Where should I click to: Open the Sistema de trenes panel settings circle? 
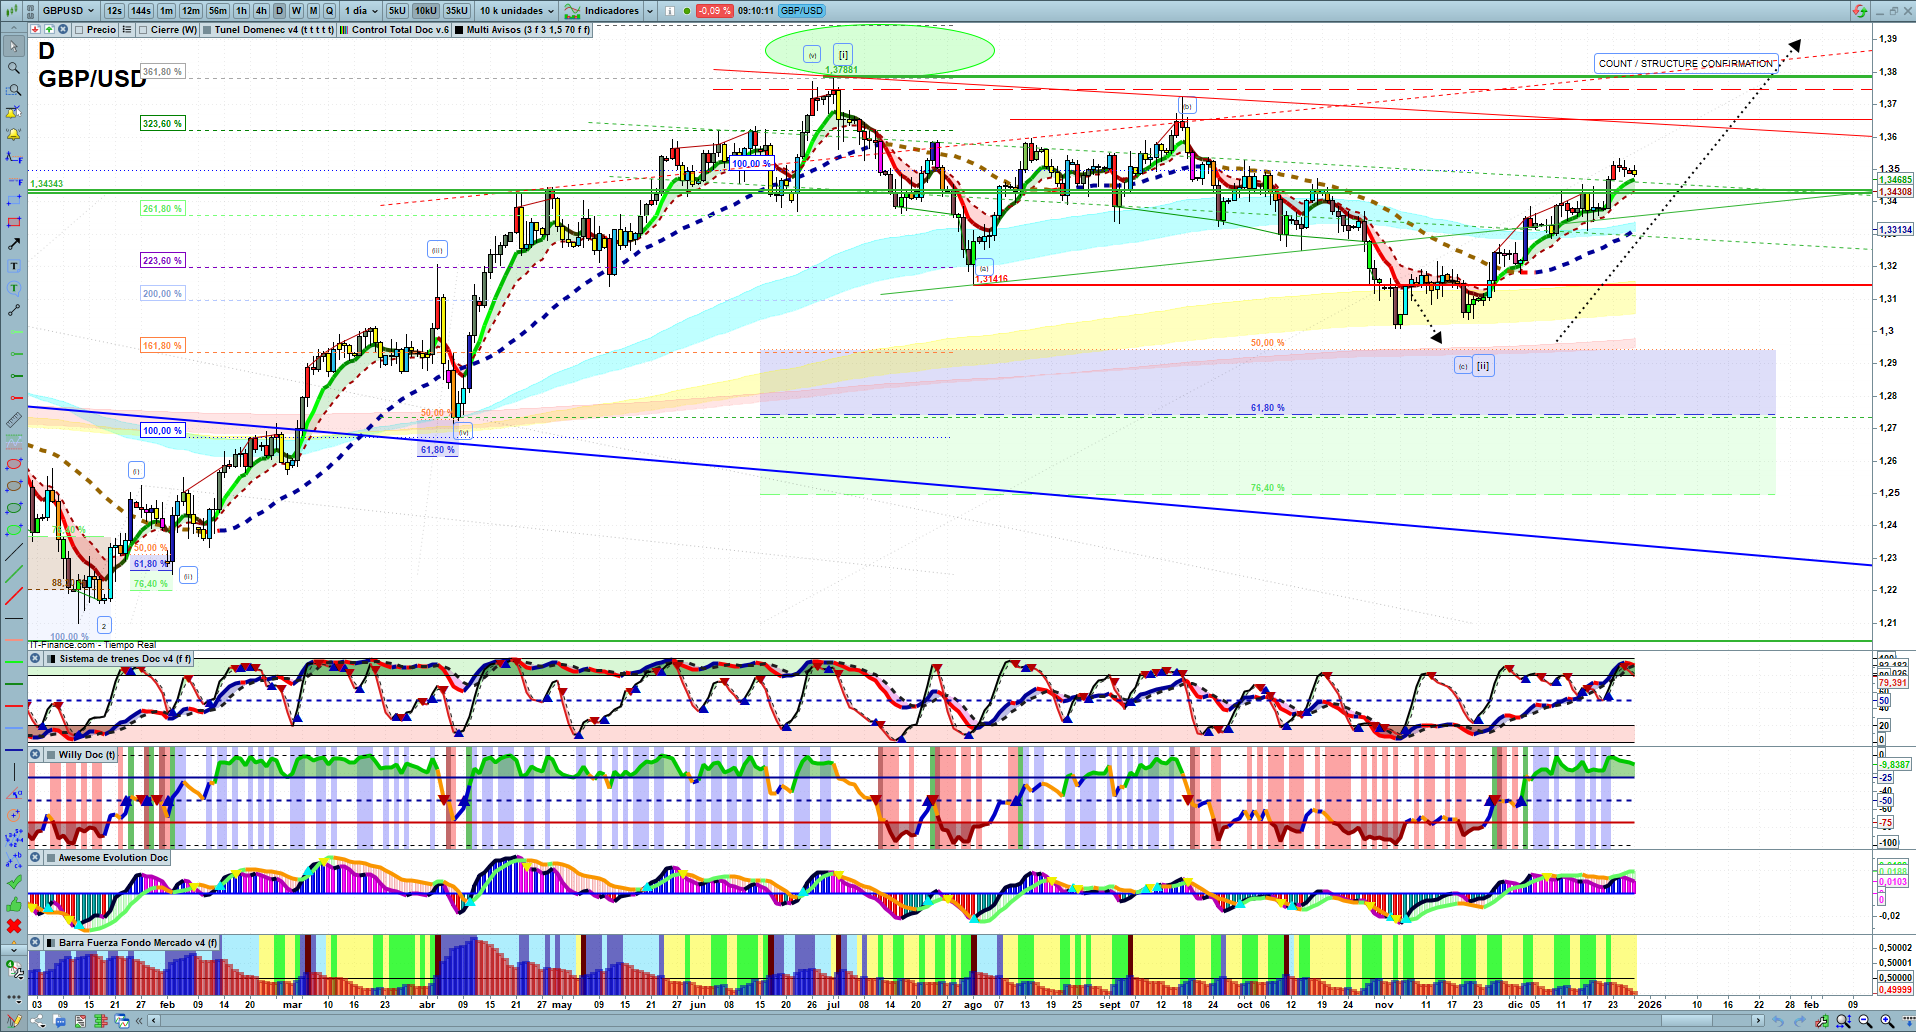(35, 659)
